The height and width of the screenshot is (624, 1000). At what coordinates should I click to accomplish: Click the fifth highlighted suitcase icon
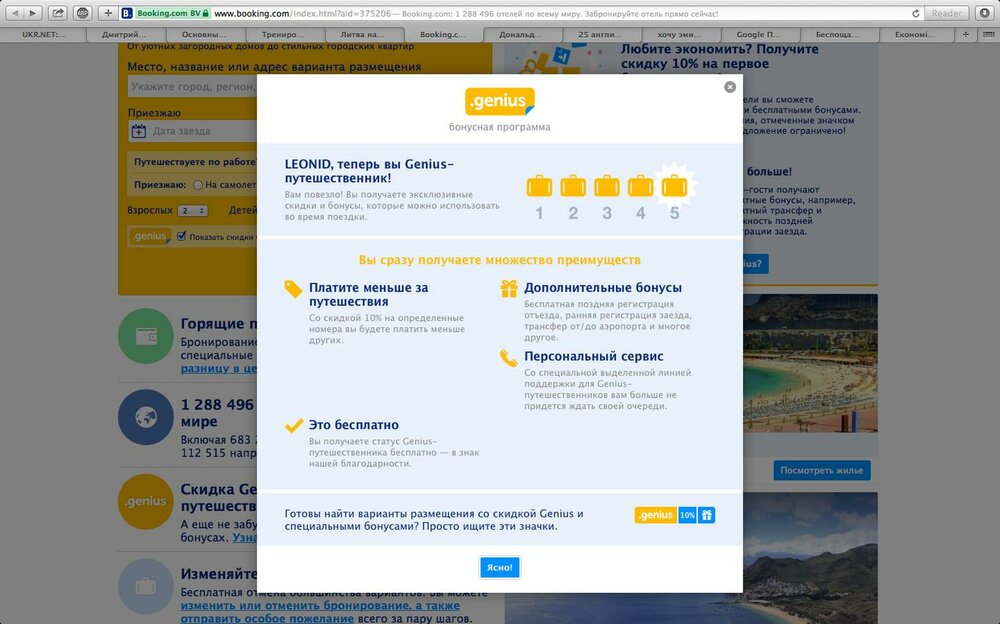coord(675,186)
